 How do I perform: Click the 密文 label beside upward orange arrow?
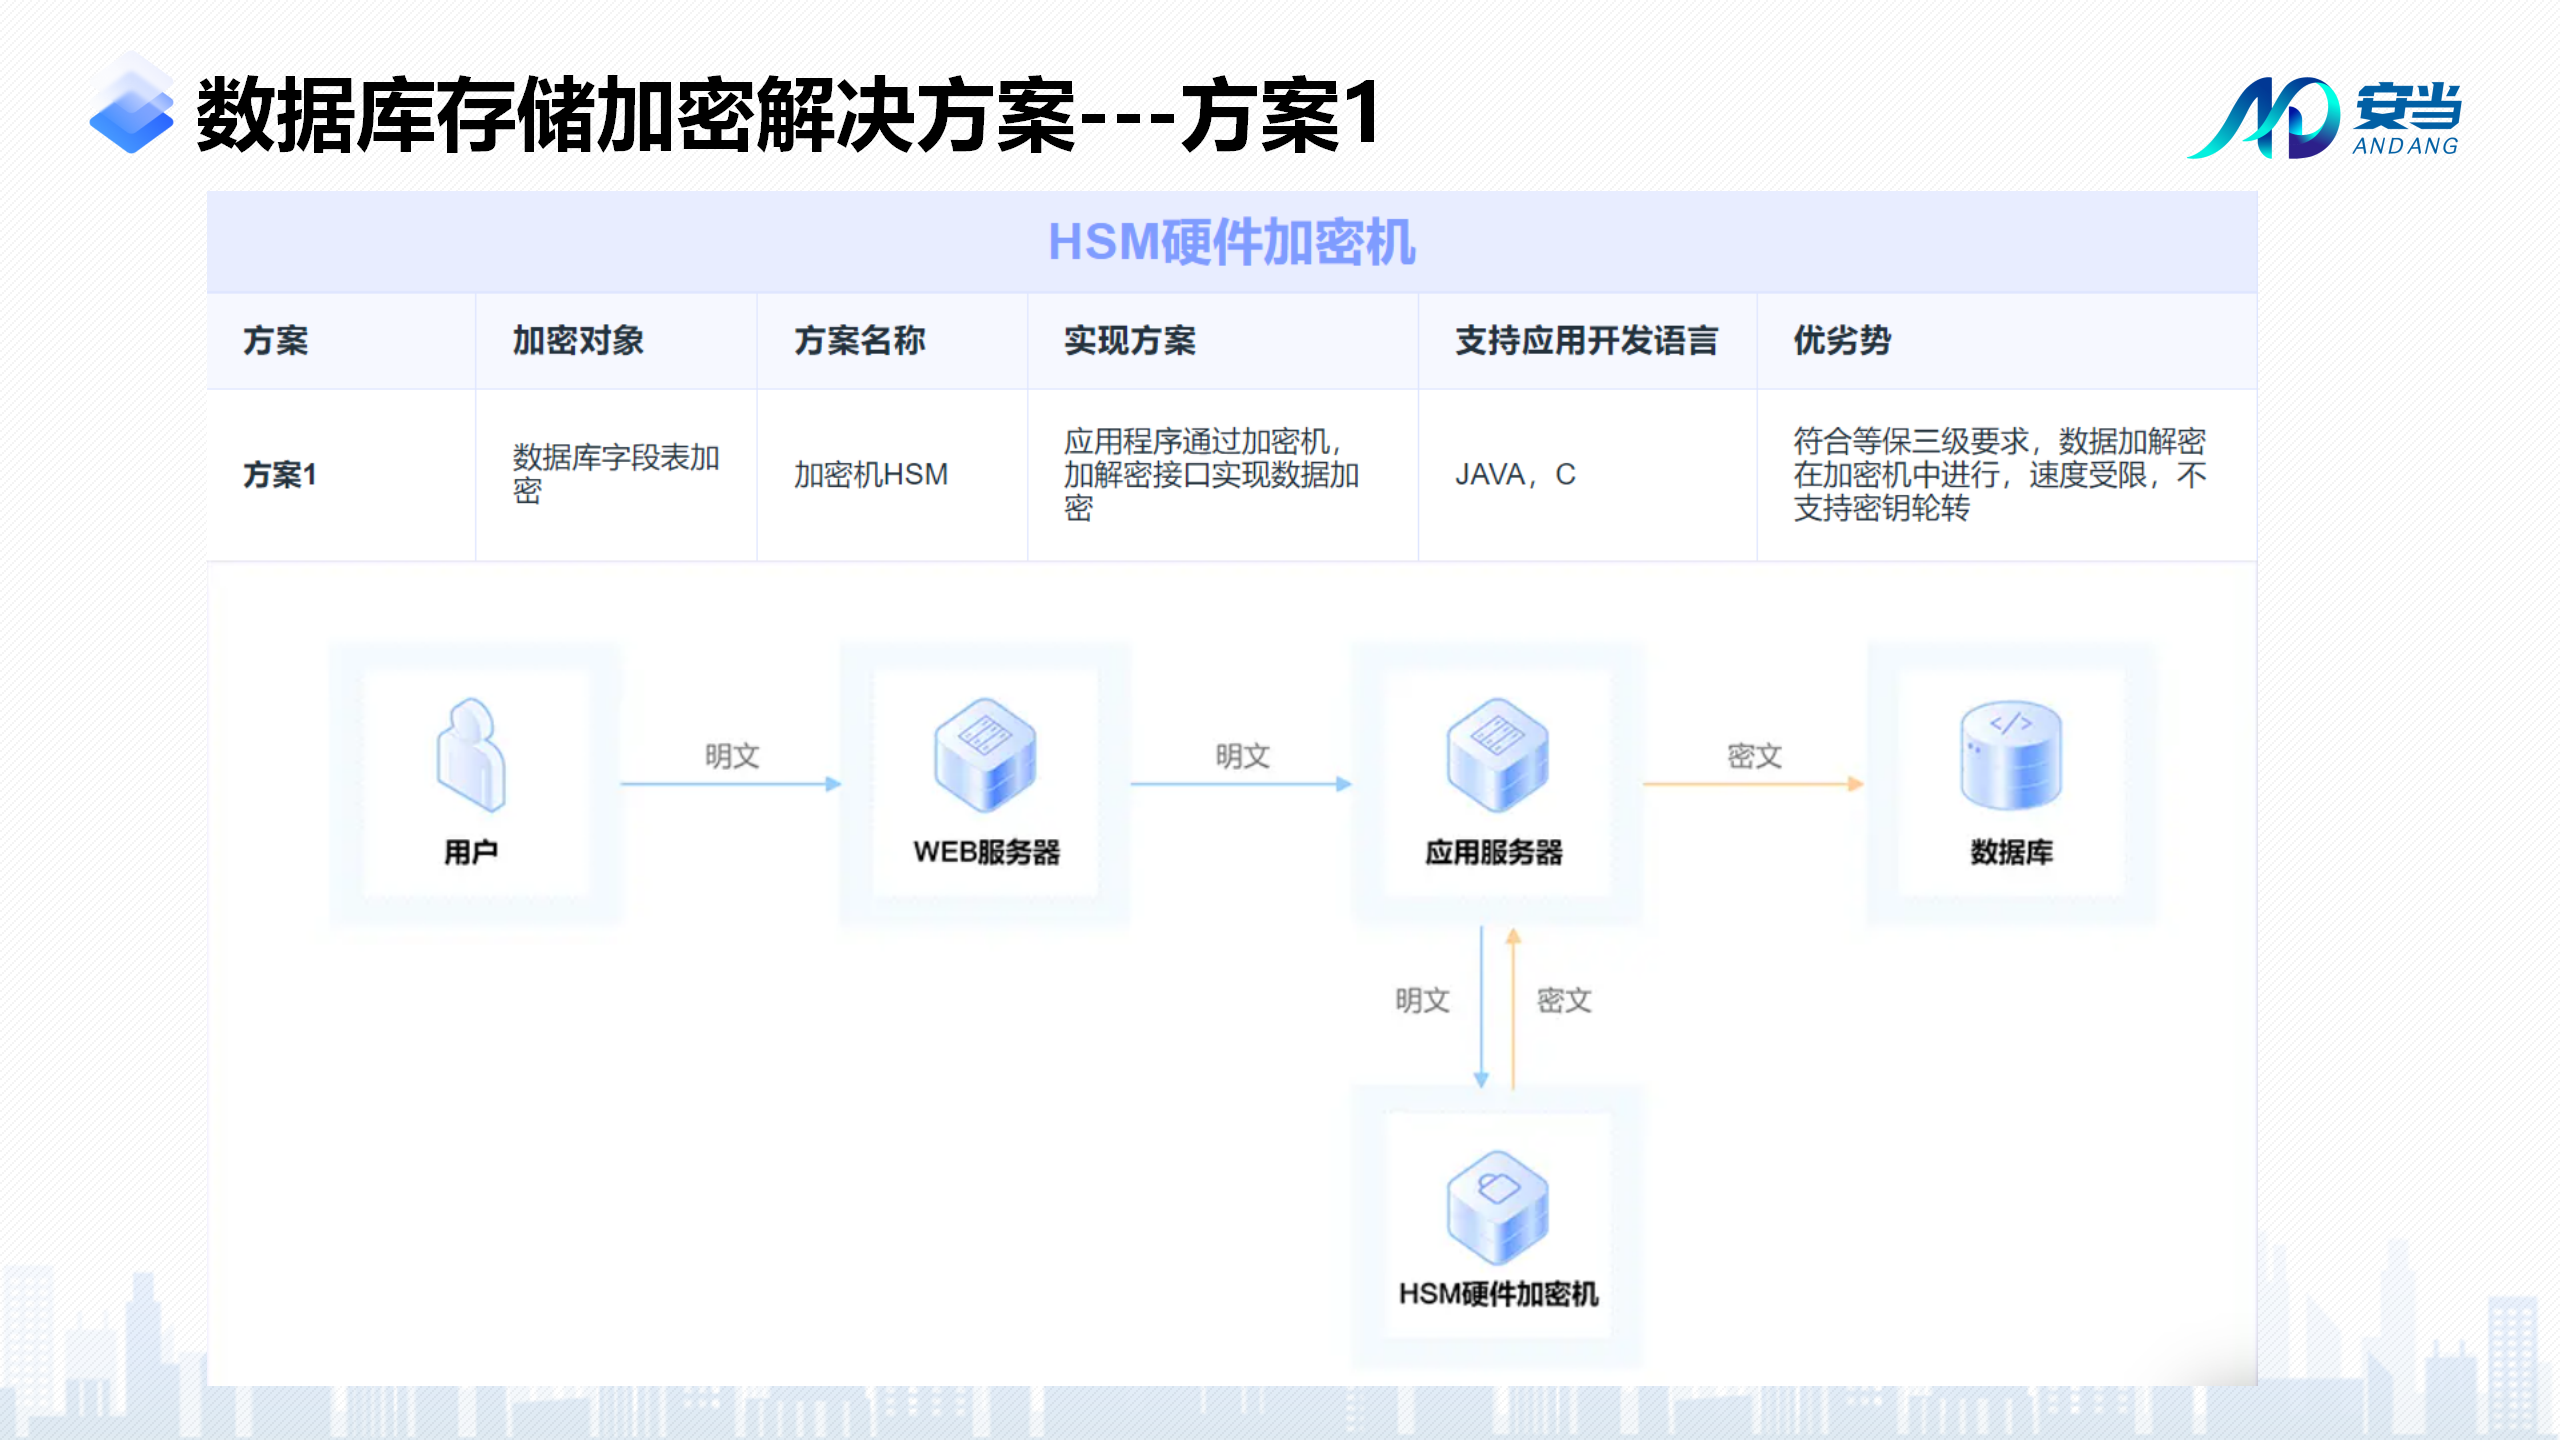[1564, 1000]
